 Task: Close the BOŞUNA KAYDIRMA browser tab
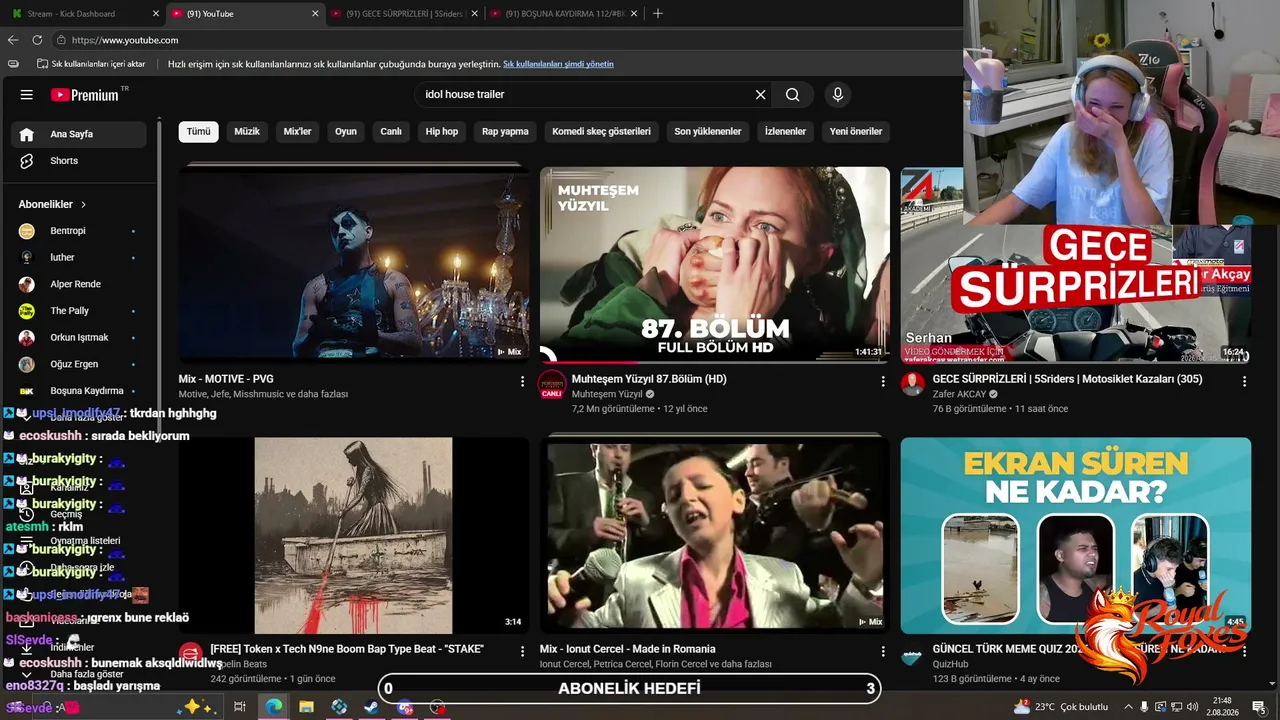(634, 14)
